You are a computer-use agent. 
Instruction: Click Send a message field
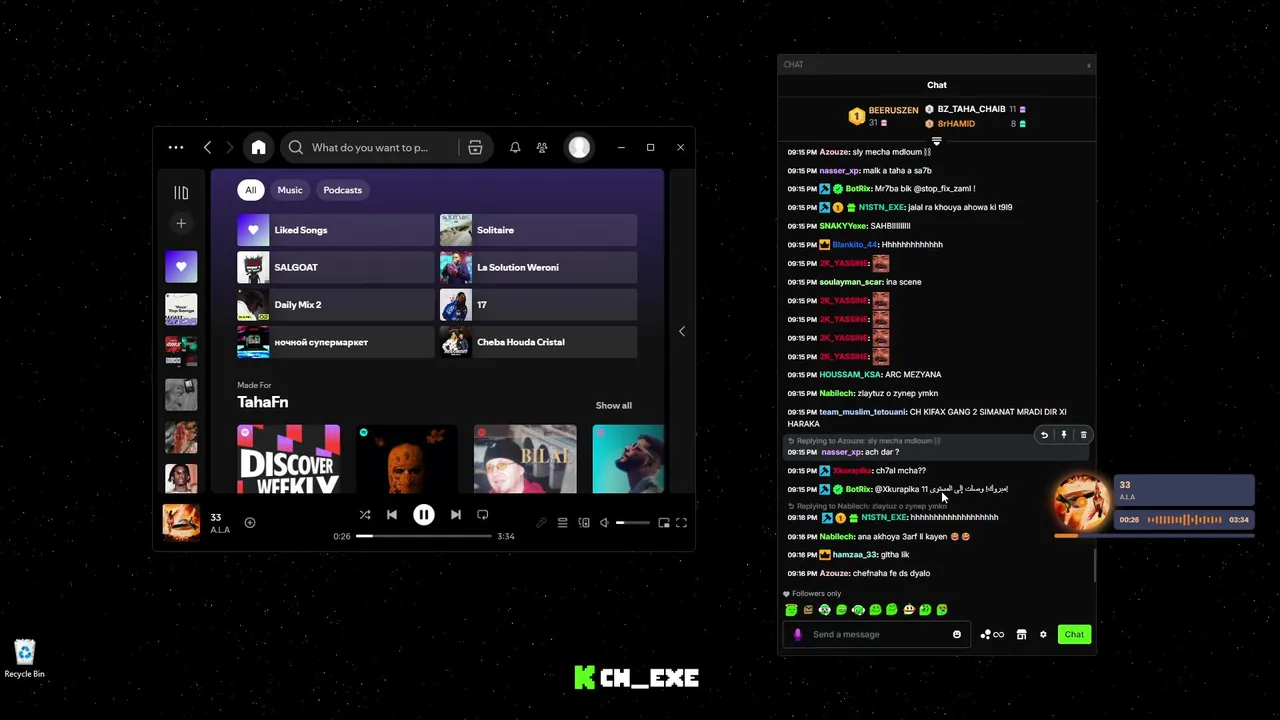point(875,635)
